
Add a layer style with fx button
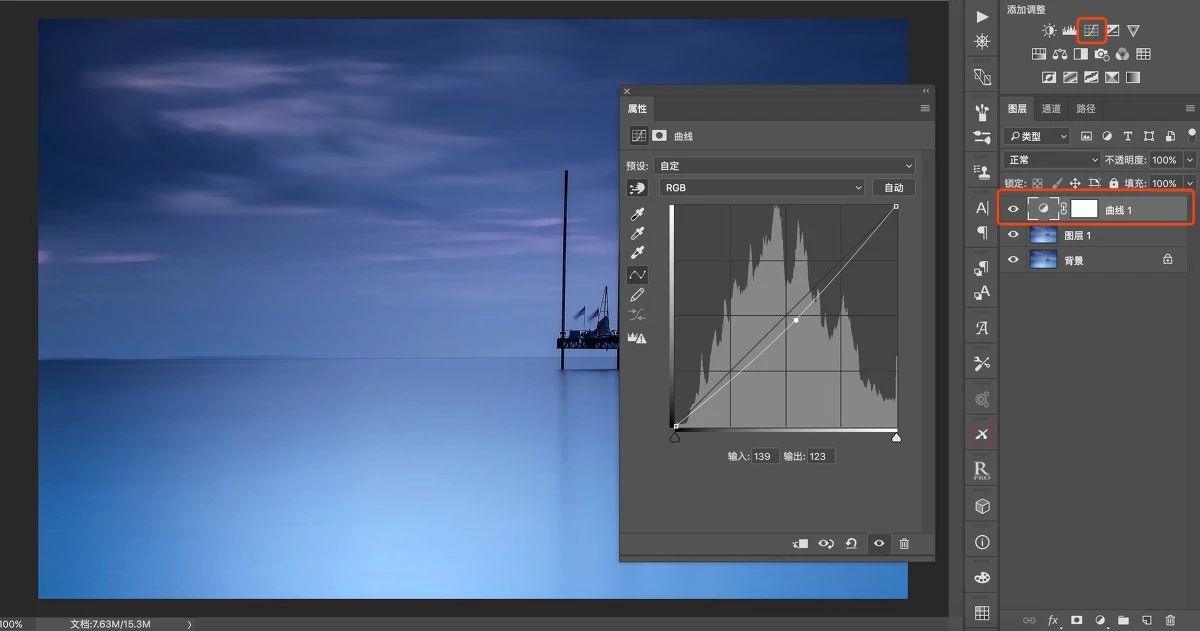tap(1053, 620)
